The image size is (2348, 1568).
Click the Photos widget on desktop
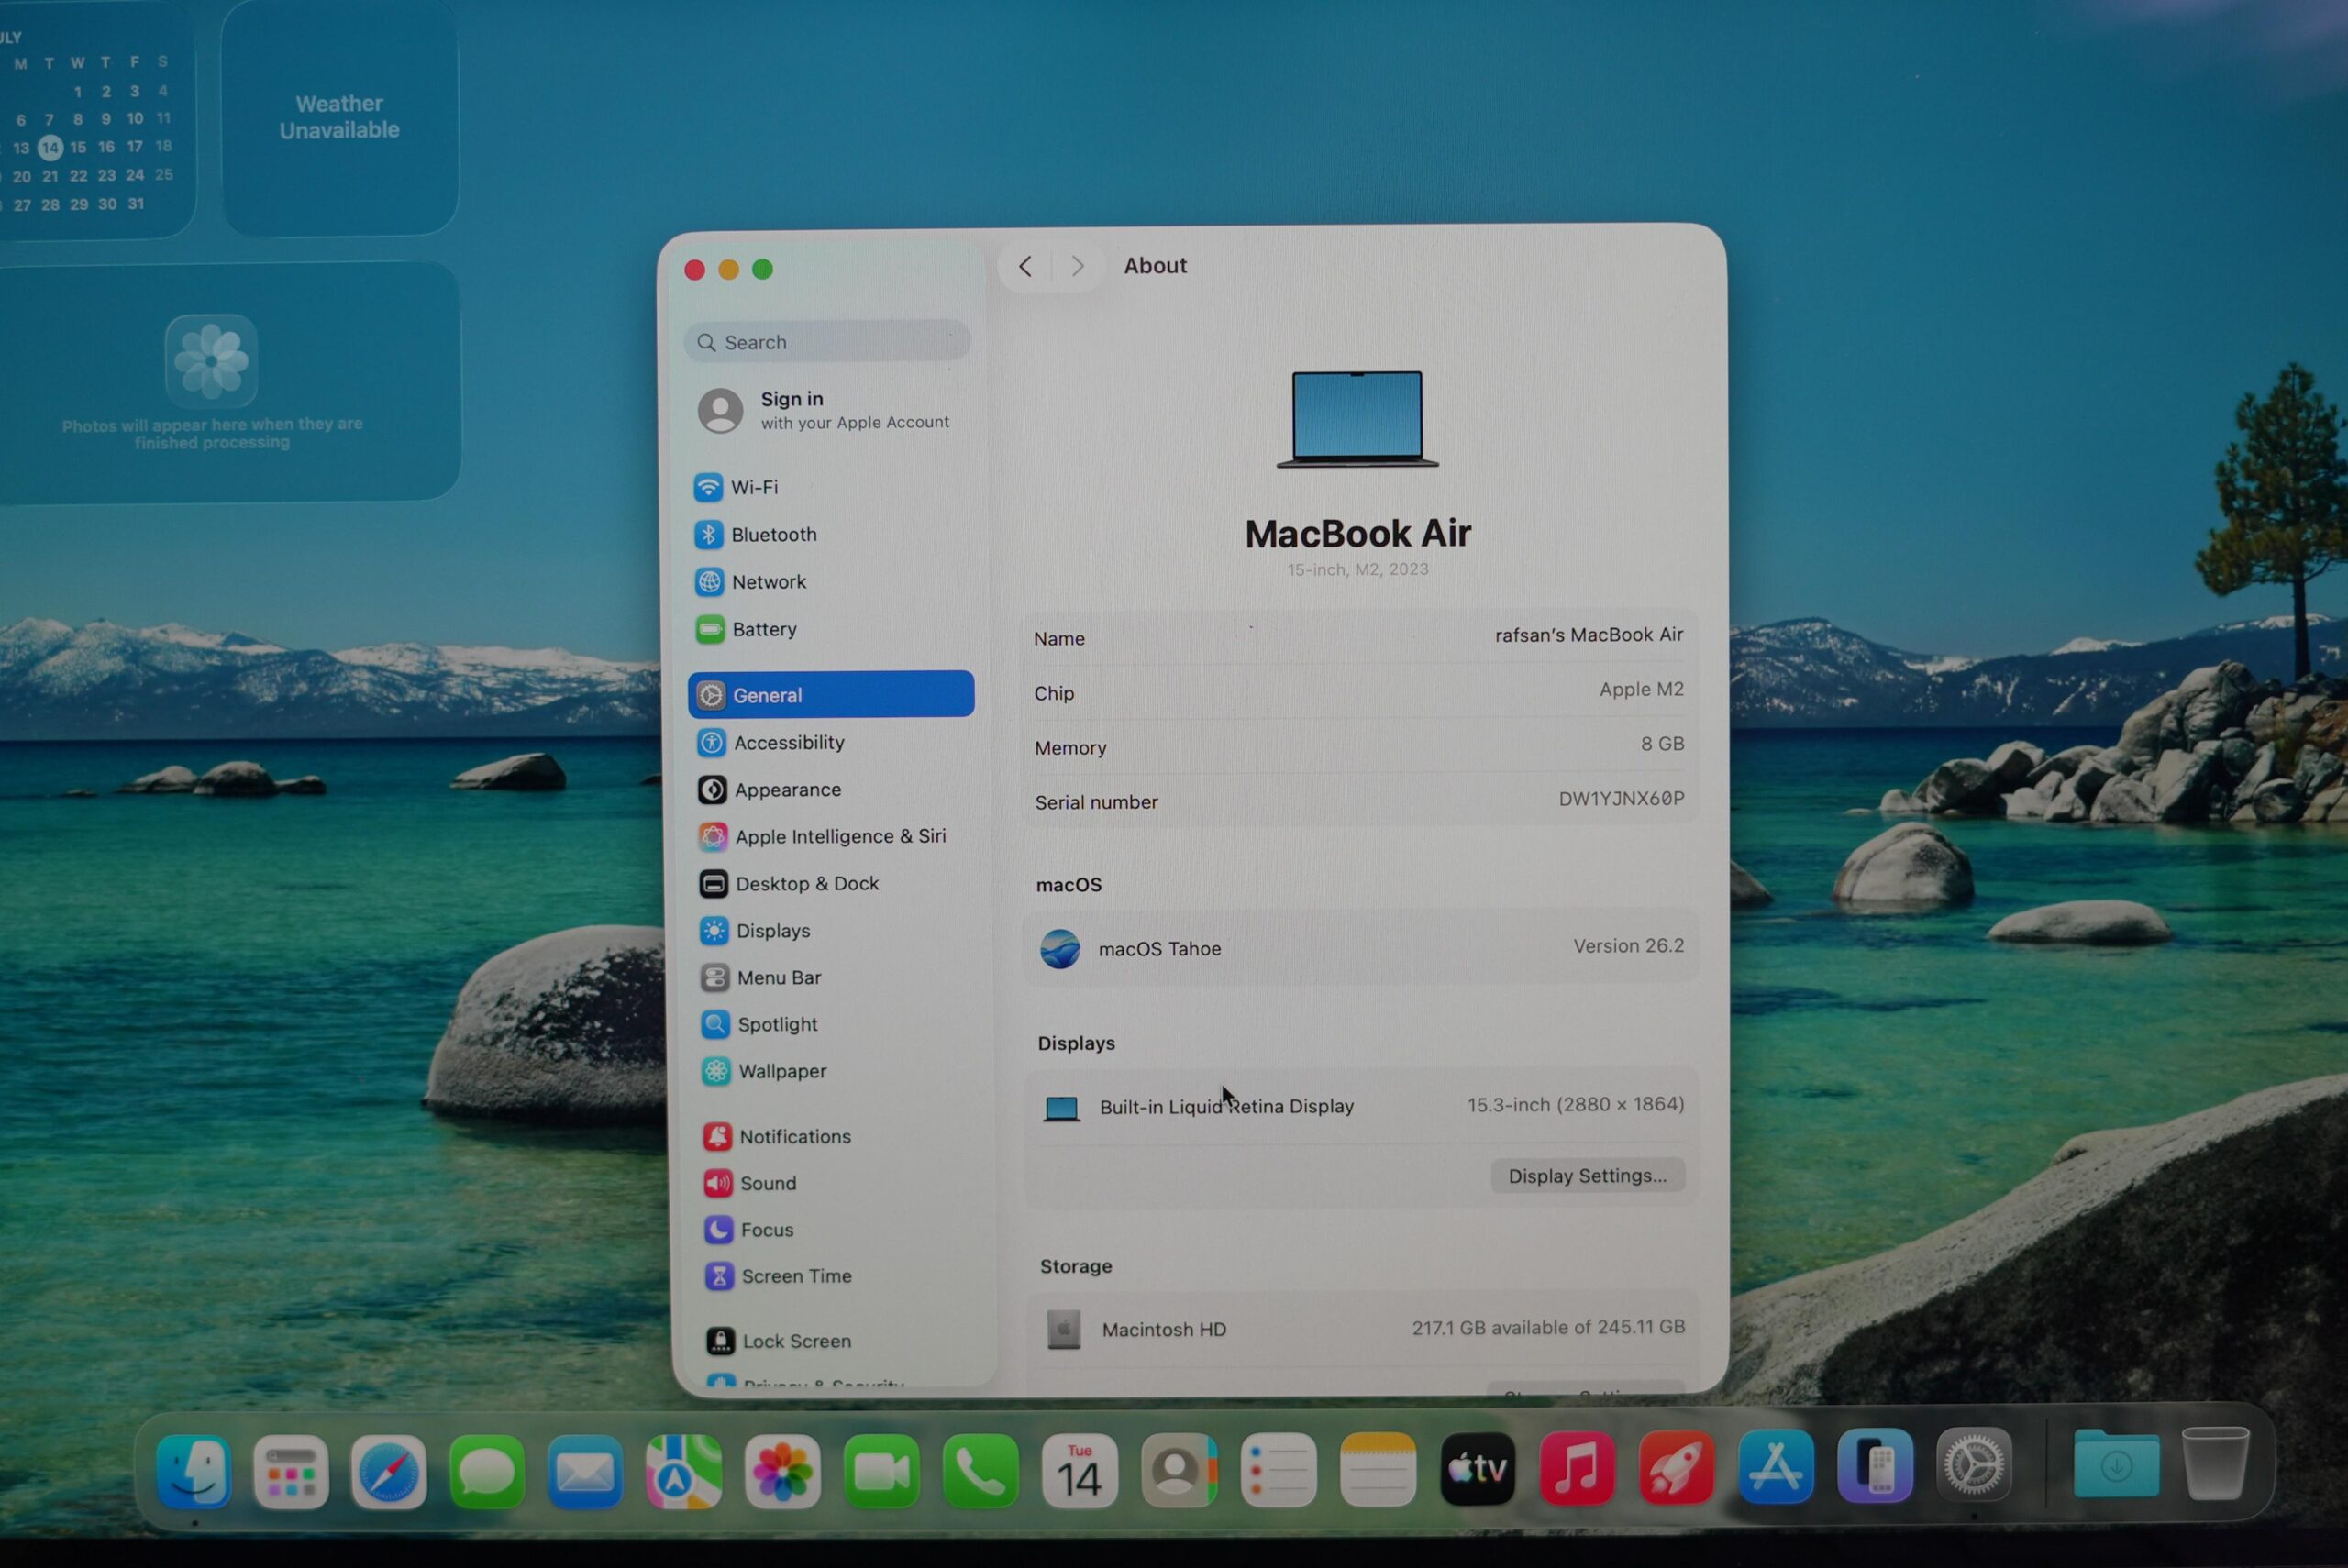(x=230, y=381)
